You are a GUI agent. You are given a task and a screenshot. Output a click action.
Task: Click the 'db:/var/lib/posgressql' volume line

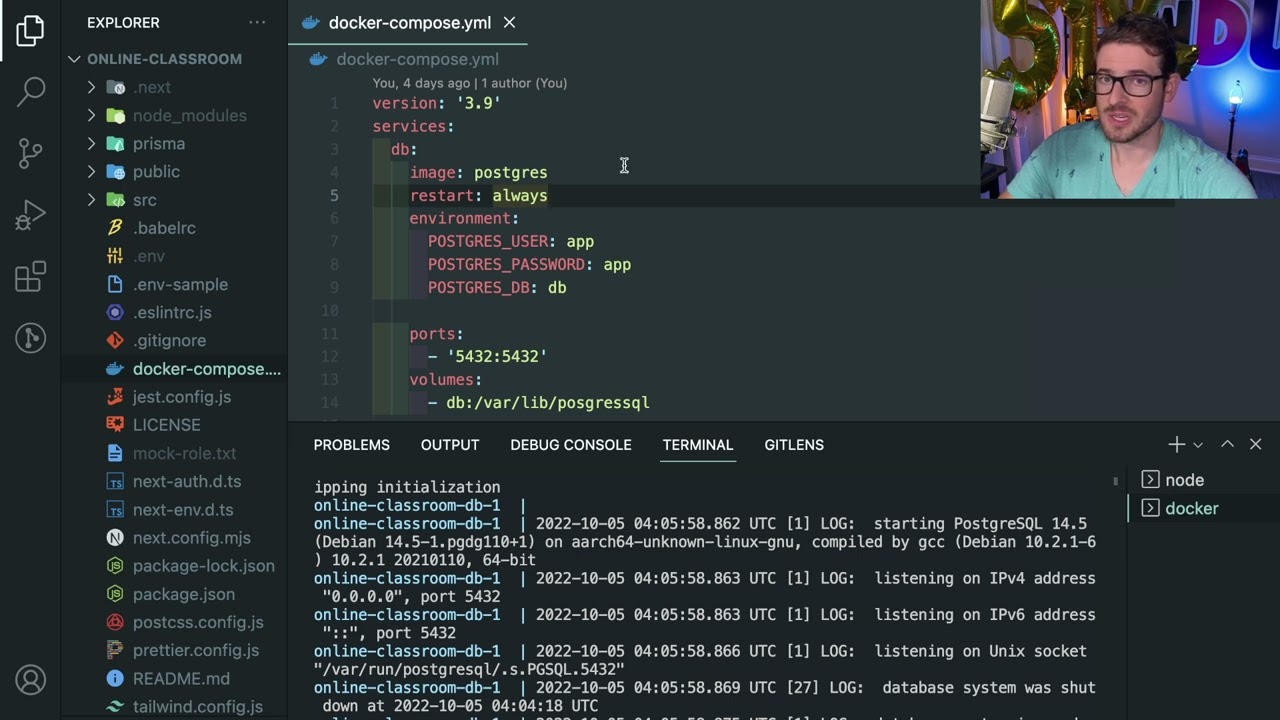[547, 402]
